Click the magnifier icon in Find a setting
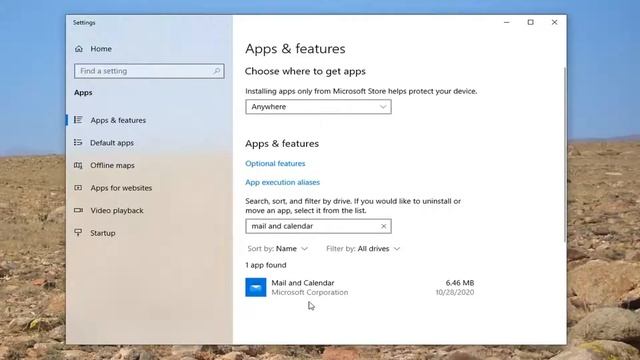 pyautogui.click(x=217, y=71)
